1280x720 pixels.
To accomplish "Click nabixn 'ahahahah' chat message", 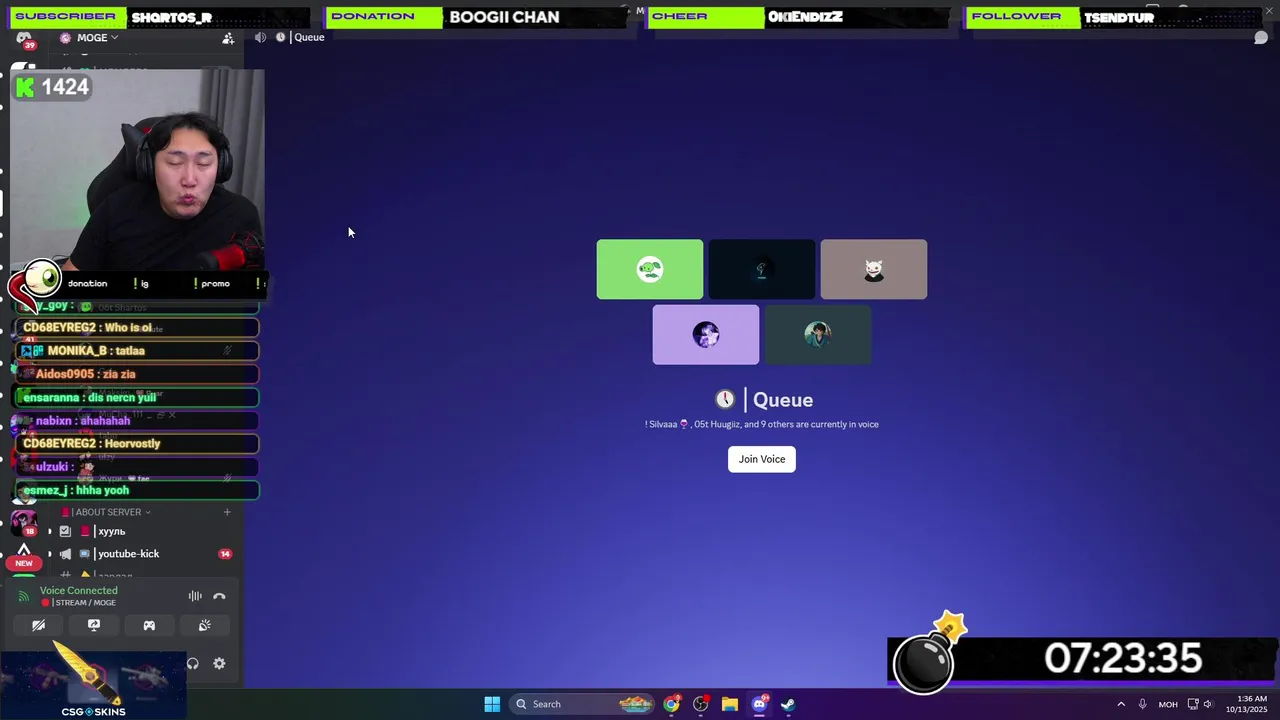I will tap(138, 421).
